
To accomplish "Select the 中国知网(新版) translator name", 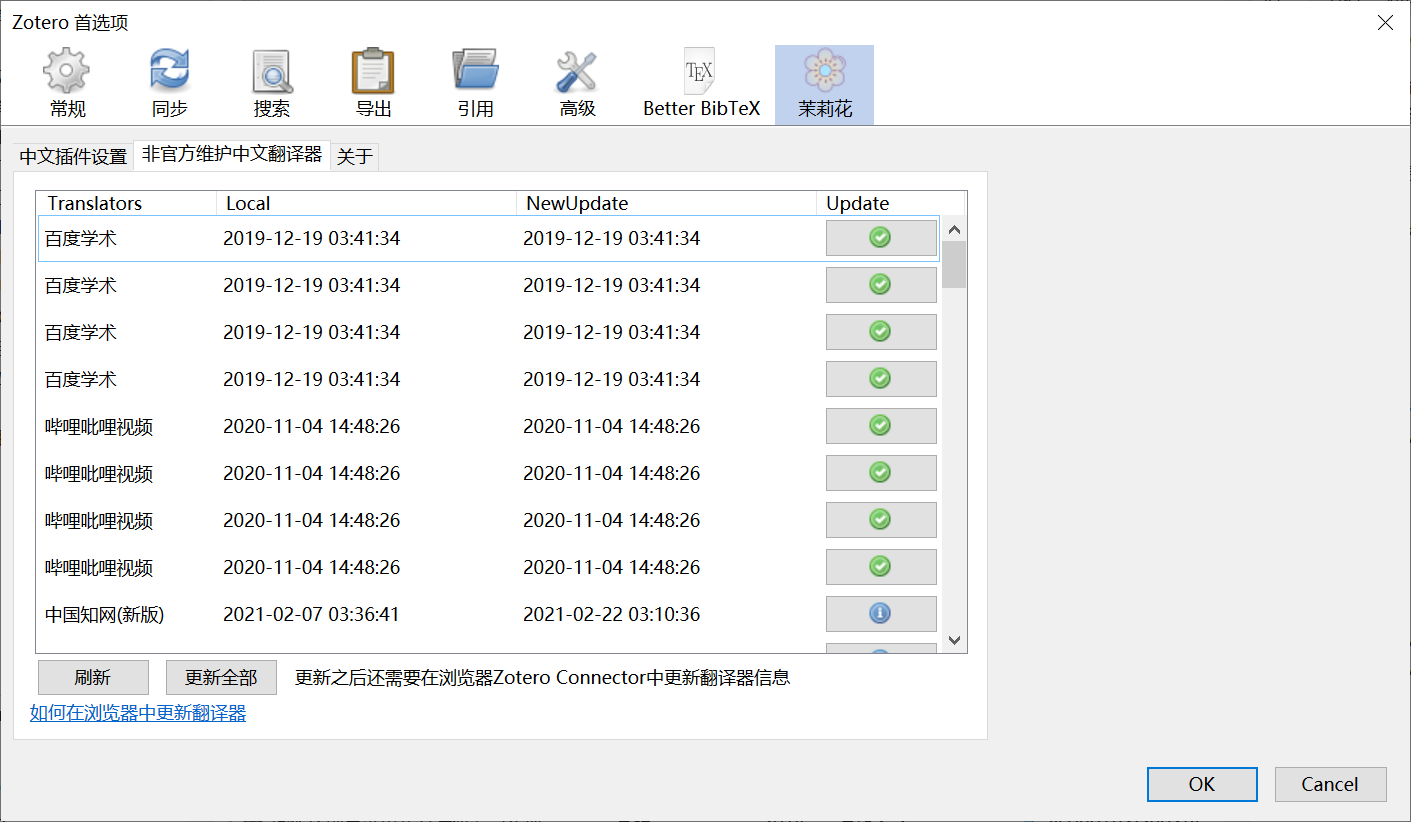I will pyautogui.click(x=104, y=614).
